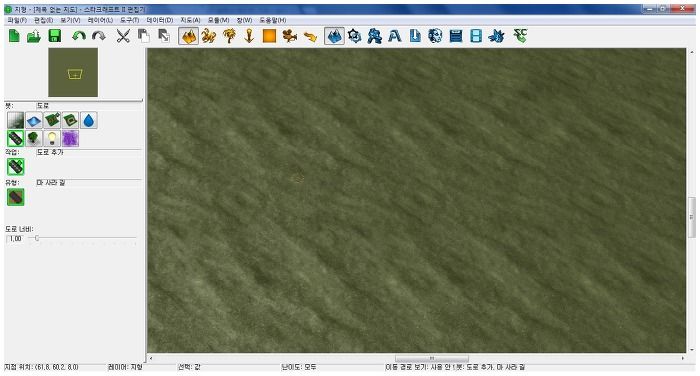Viewport: 700px width, 376px height.
Task: Open the 보기(V) menu
Action: [70, 20]
